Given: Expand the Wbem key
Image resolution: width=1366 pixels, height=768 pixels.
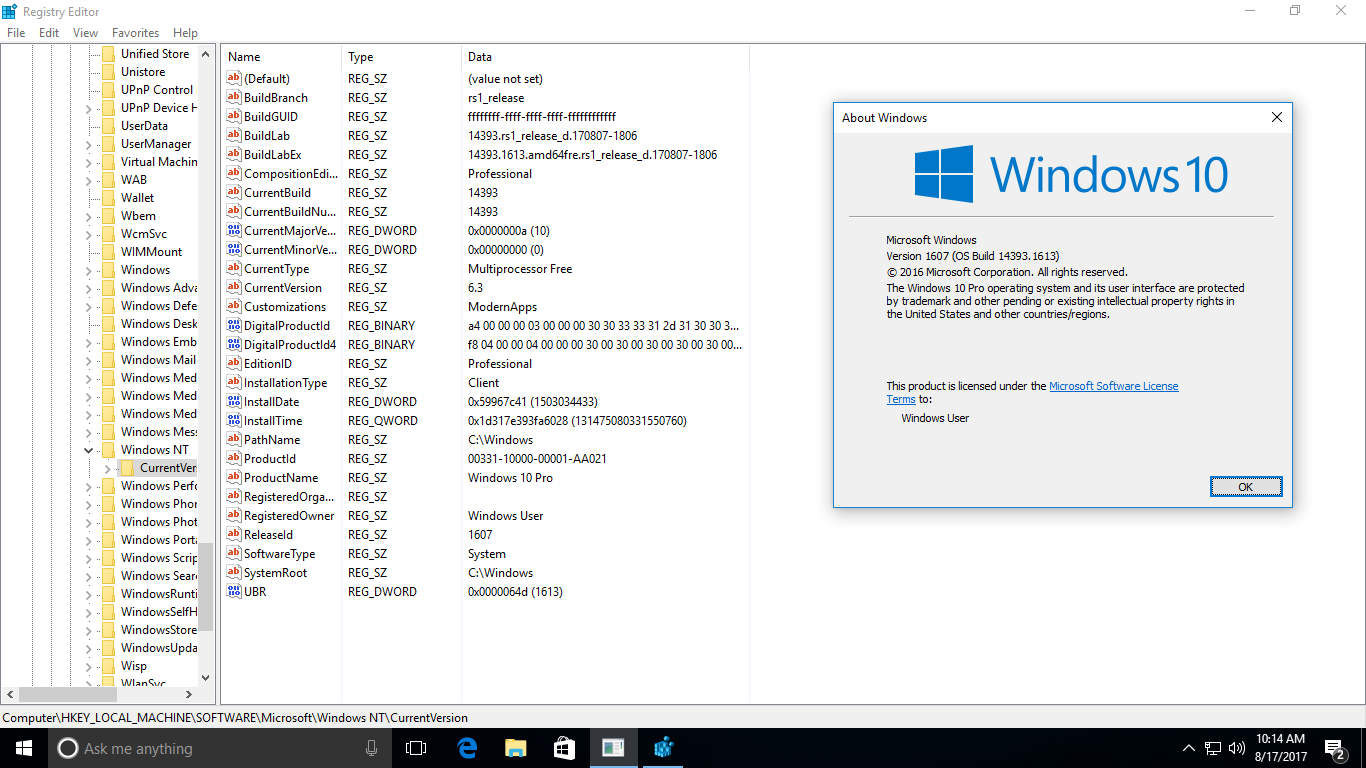Looking at the screenshot, I should point(89,216).
